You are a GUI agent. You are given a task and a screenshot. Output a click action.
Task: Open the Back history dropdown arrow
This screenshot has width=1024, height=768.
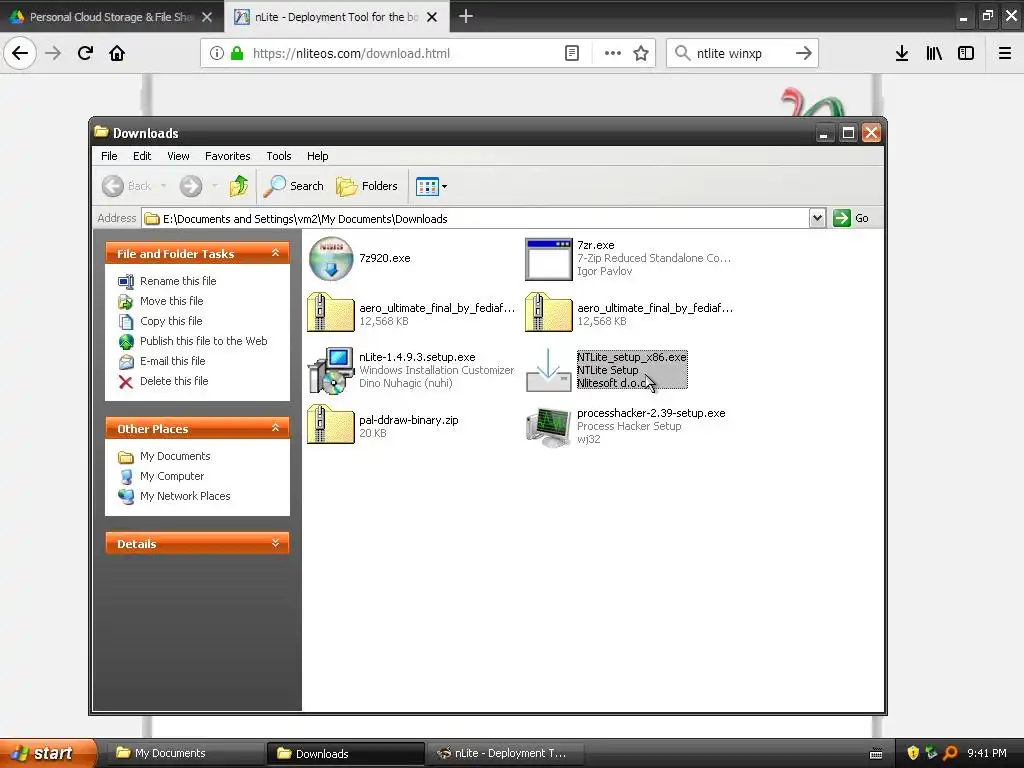[163, 186]
